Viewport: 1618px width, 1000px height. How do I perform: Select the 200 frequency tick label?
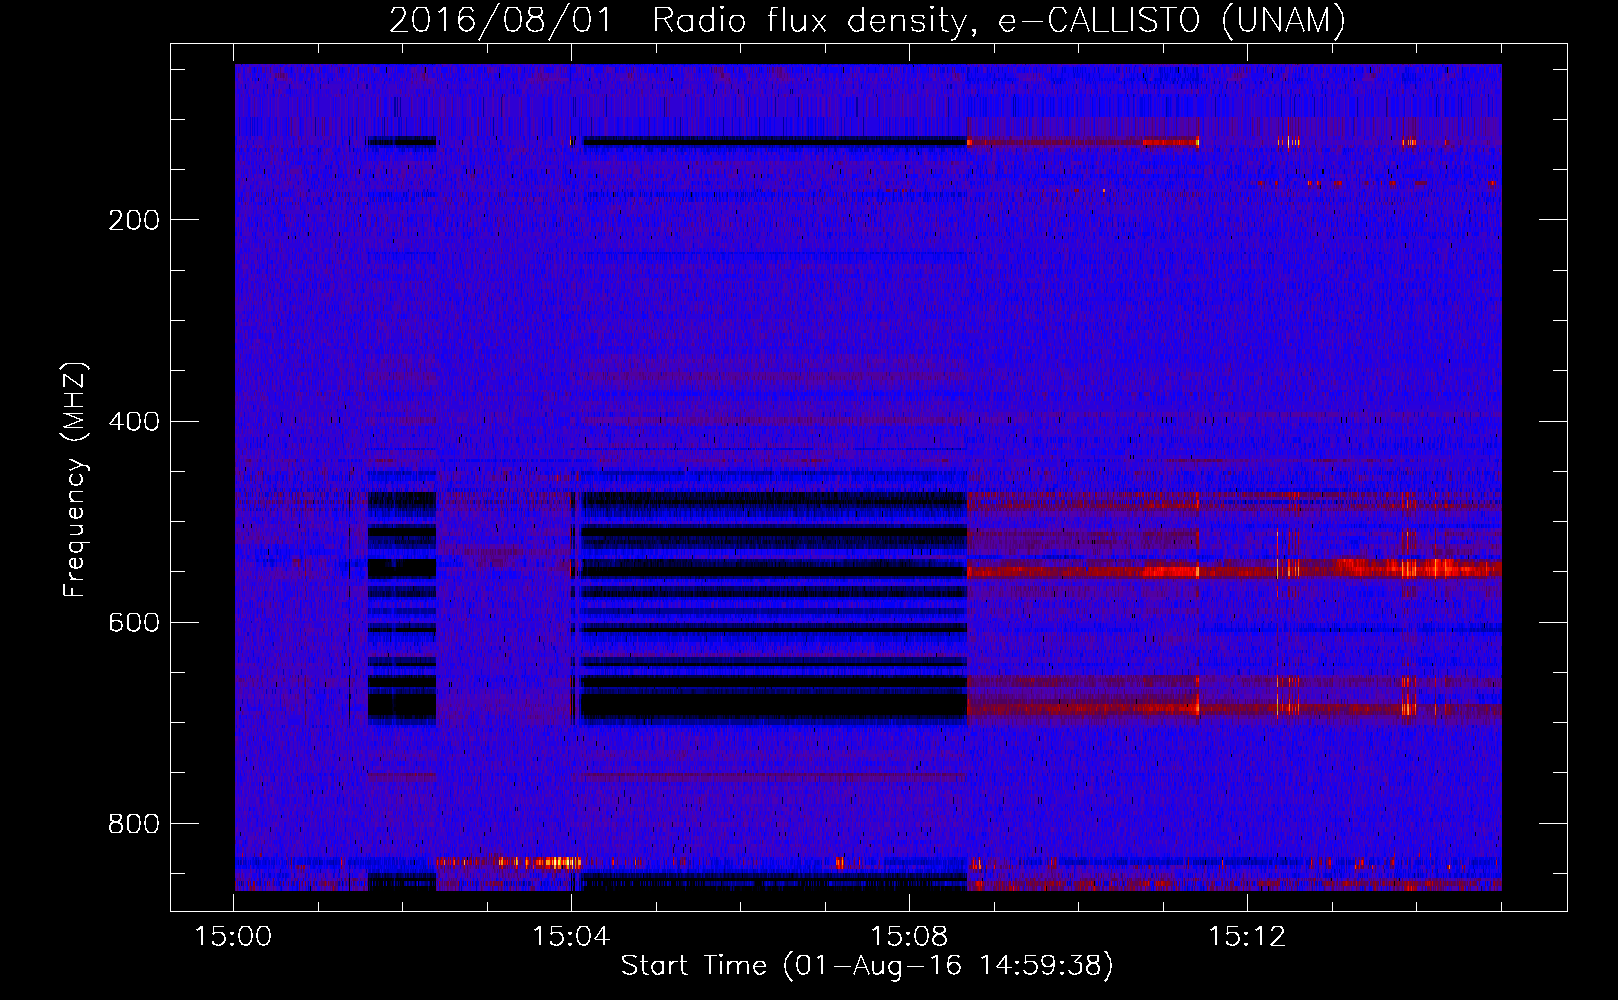click(x=134, y=220)
